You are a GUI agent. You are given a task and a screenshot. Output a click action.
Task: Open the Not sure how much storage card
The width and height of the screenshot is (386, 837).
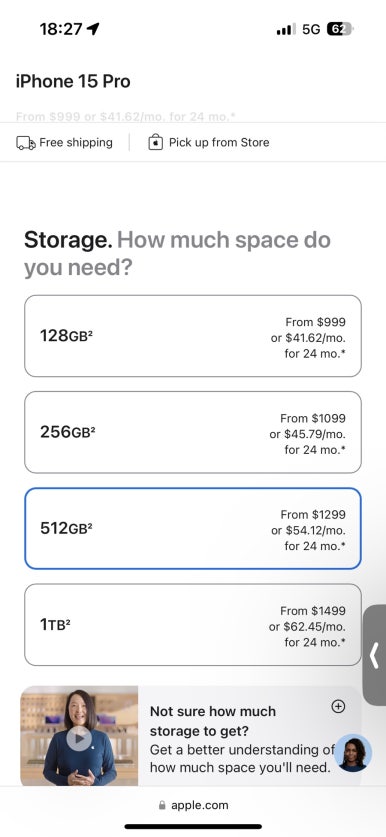point(191,736)
